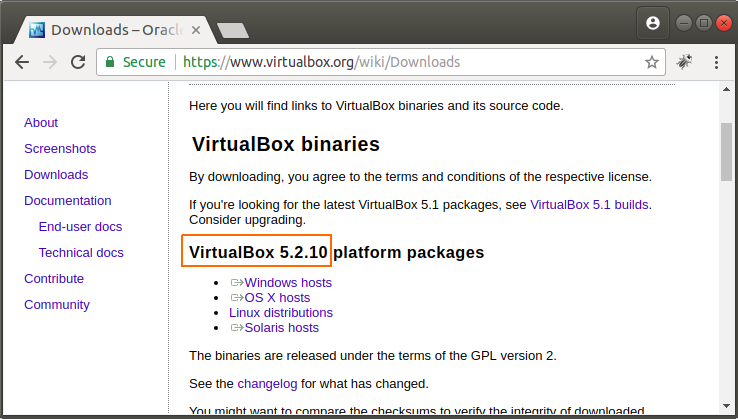Click the vertical scrollbar thumb

726,152
